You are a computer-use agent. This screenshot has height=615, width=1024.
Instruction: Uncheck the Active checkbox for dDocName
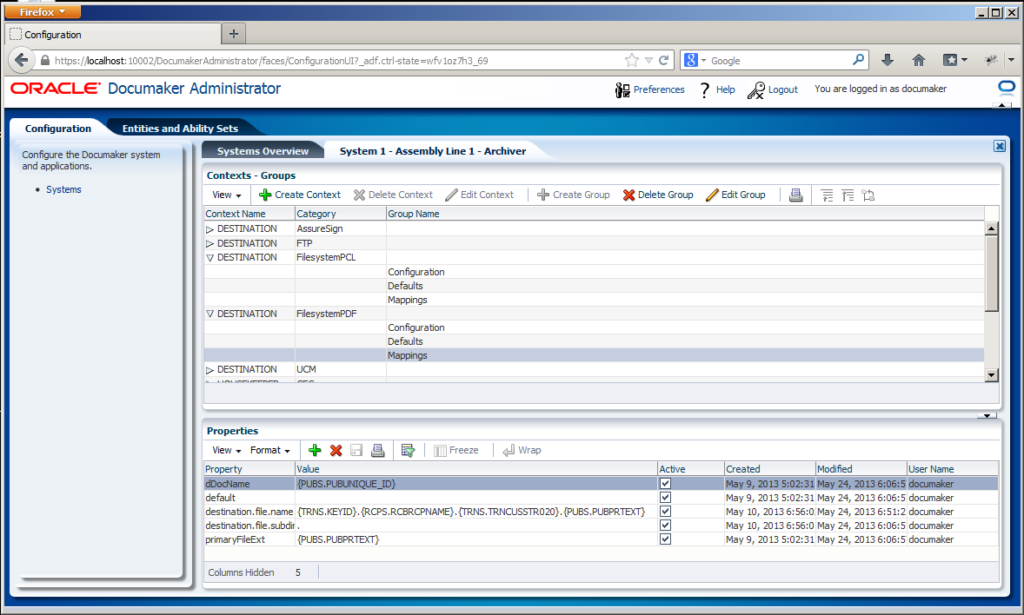[665, 483]
